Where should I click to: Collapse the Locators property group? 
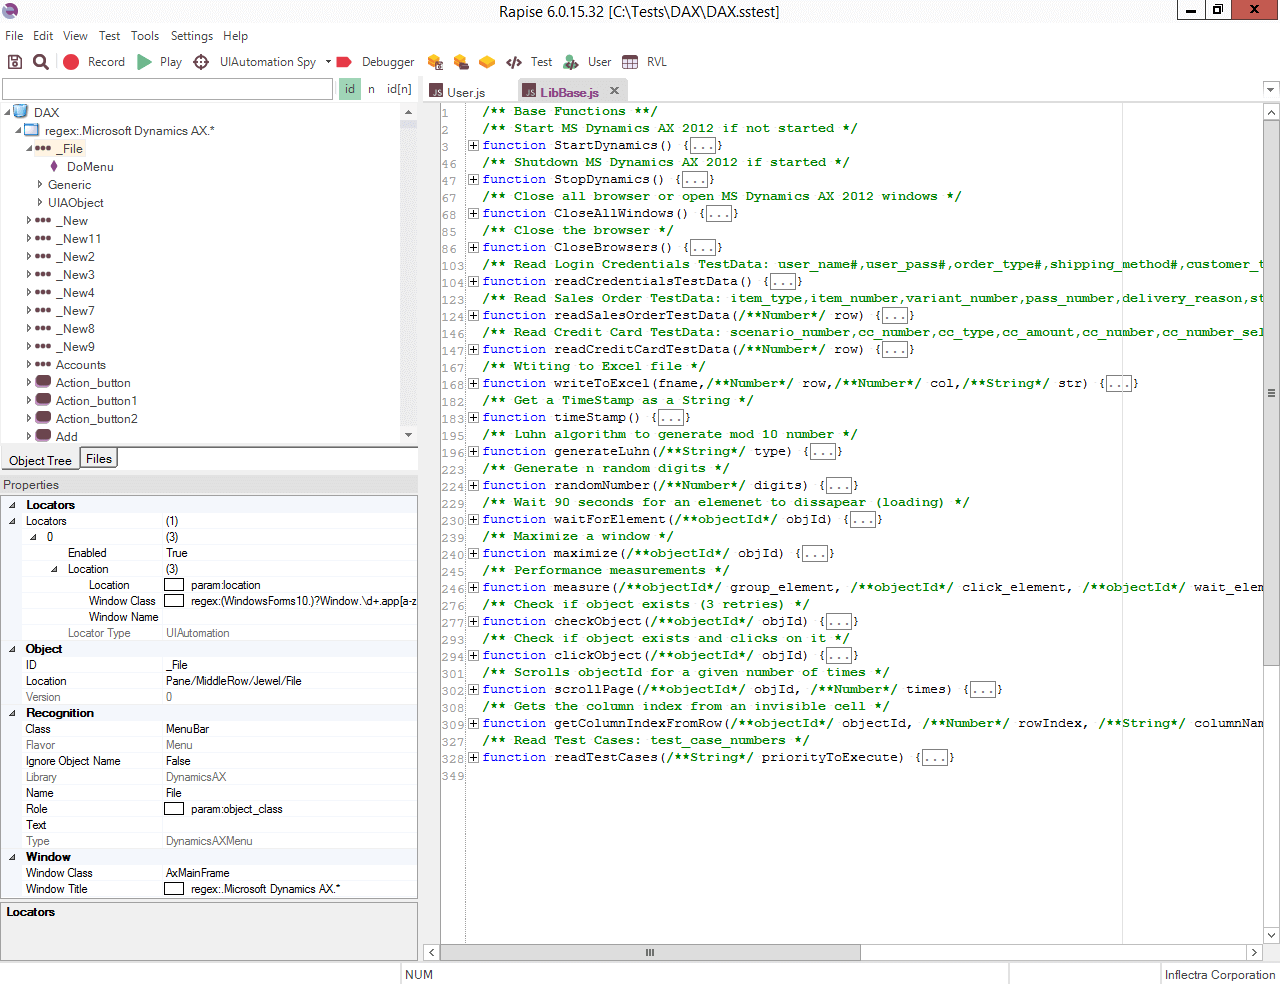click(12, 505)
